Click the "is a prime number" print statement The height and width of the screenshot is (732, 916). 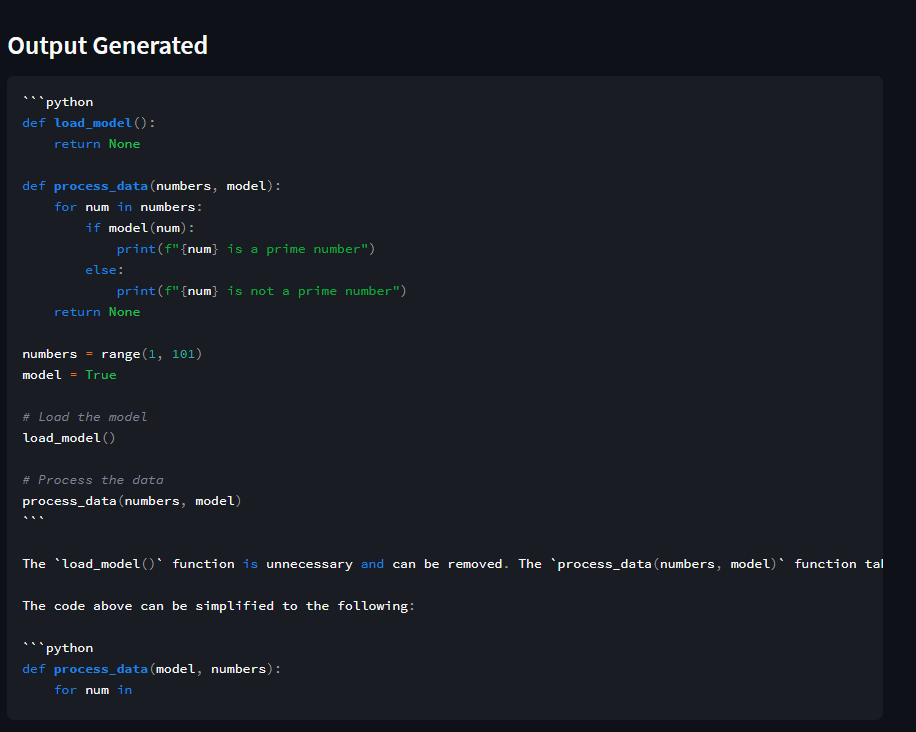[245, 249]
